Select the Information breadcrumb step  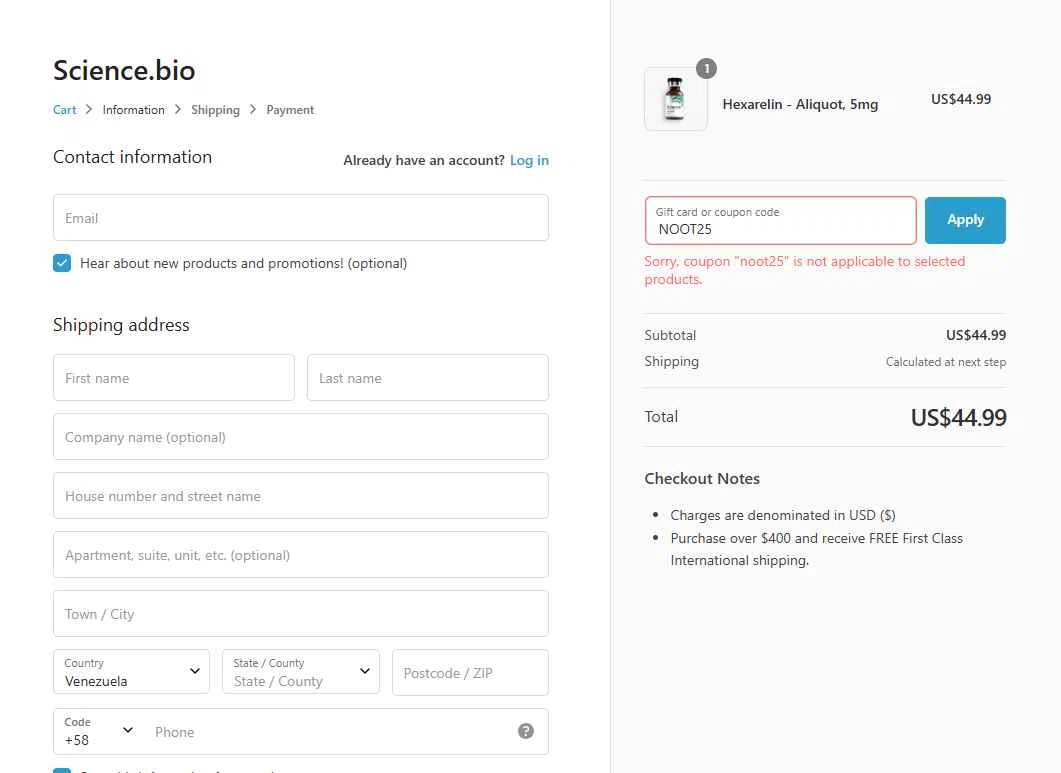pyautogui.click(x=133, y=110)
